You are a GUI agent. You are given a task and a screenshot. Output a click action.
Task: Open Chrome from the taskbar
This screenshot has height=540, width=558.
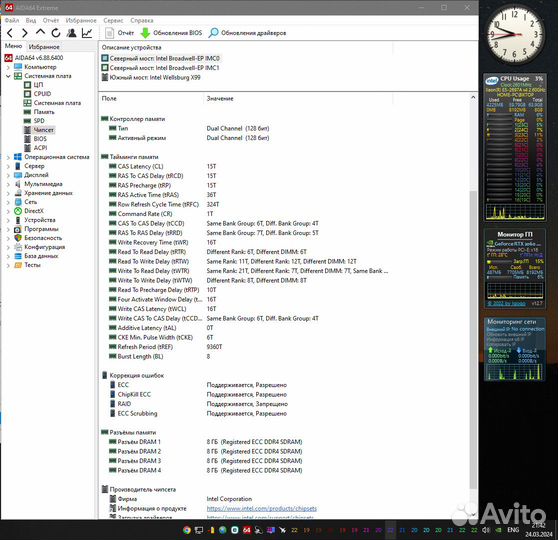pos(187,530)
